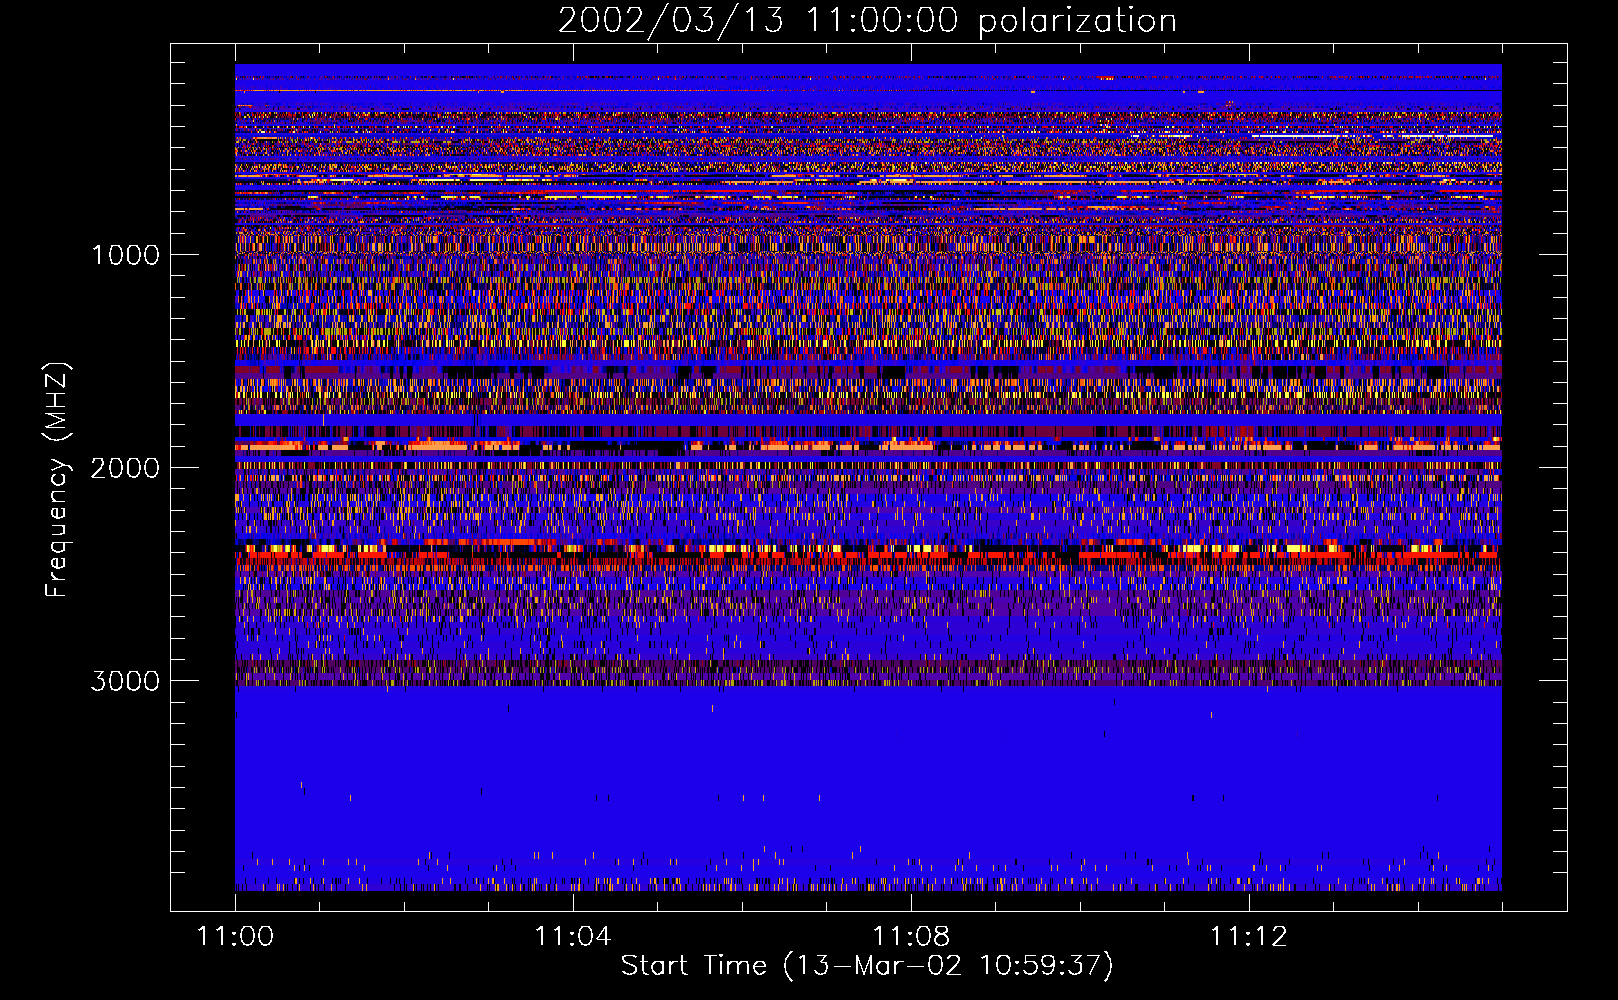
Task: Click the 1000 frequency tick label
Action: (125, 255)
